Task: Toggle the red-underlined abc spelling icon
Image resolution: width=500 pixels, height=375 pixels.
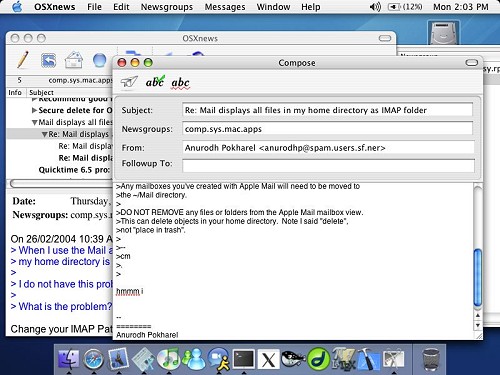Action: click(x=180, y=83)
